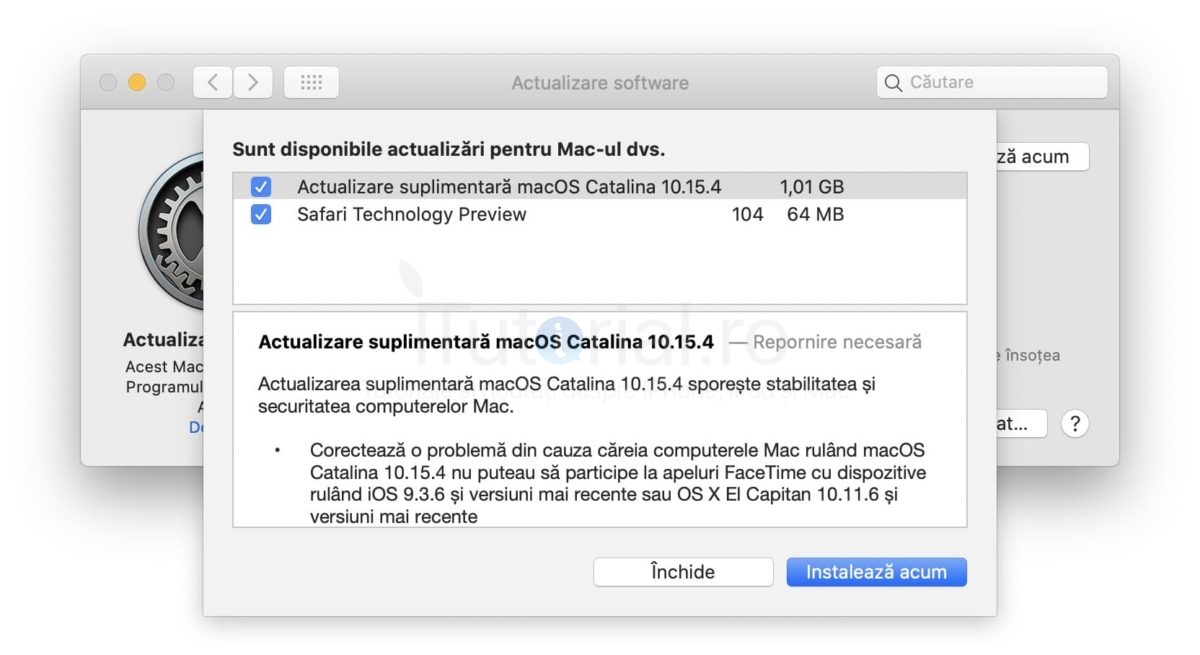Show all preferences with the grid icon
Screen dimensions: 1200x655
311,83
